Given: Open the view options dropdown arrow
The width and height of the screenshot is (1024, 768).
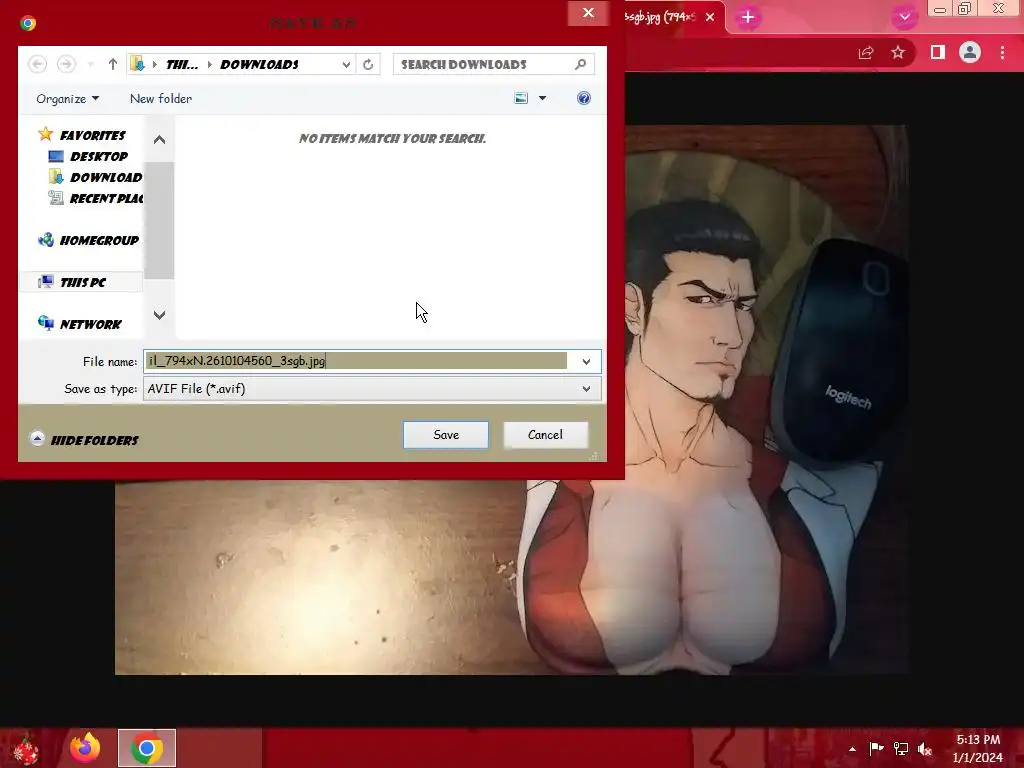Looking at the screenshot, I should pyautogui.click(x=542, y=98).
